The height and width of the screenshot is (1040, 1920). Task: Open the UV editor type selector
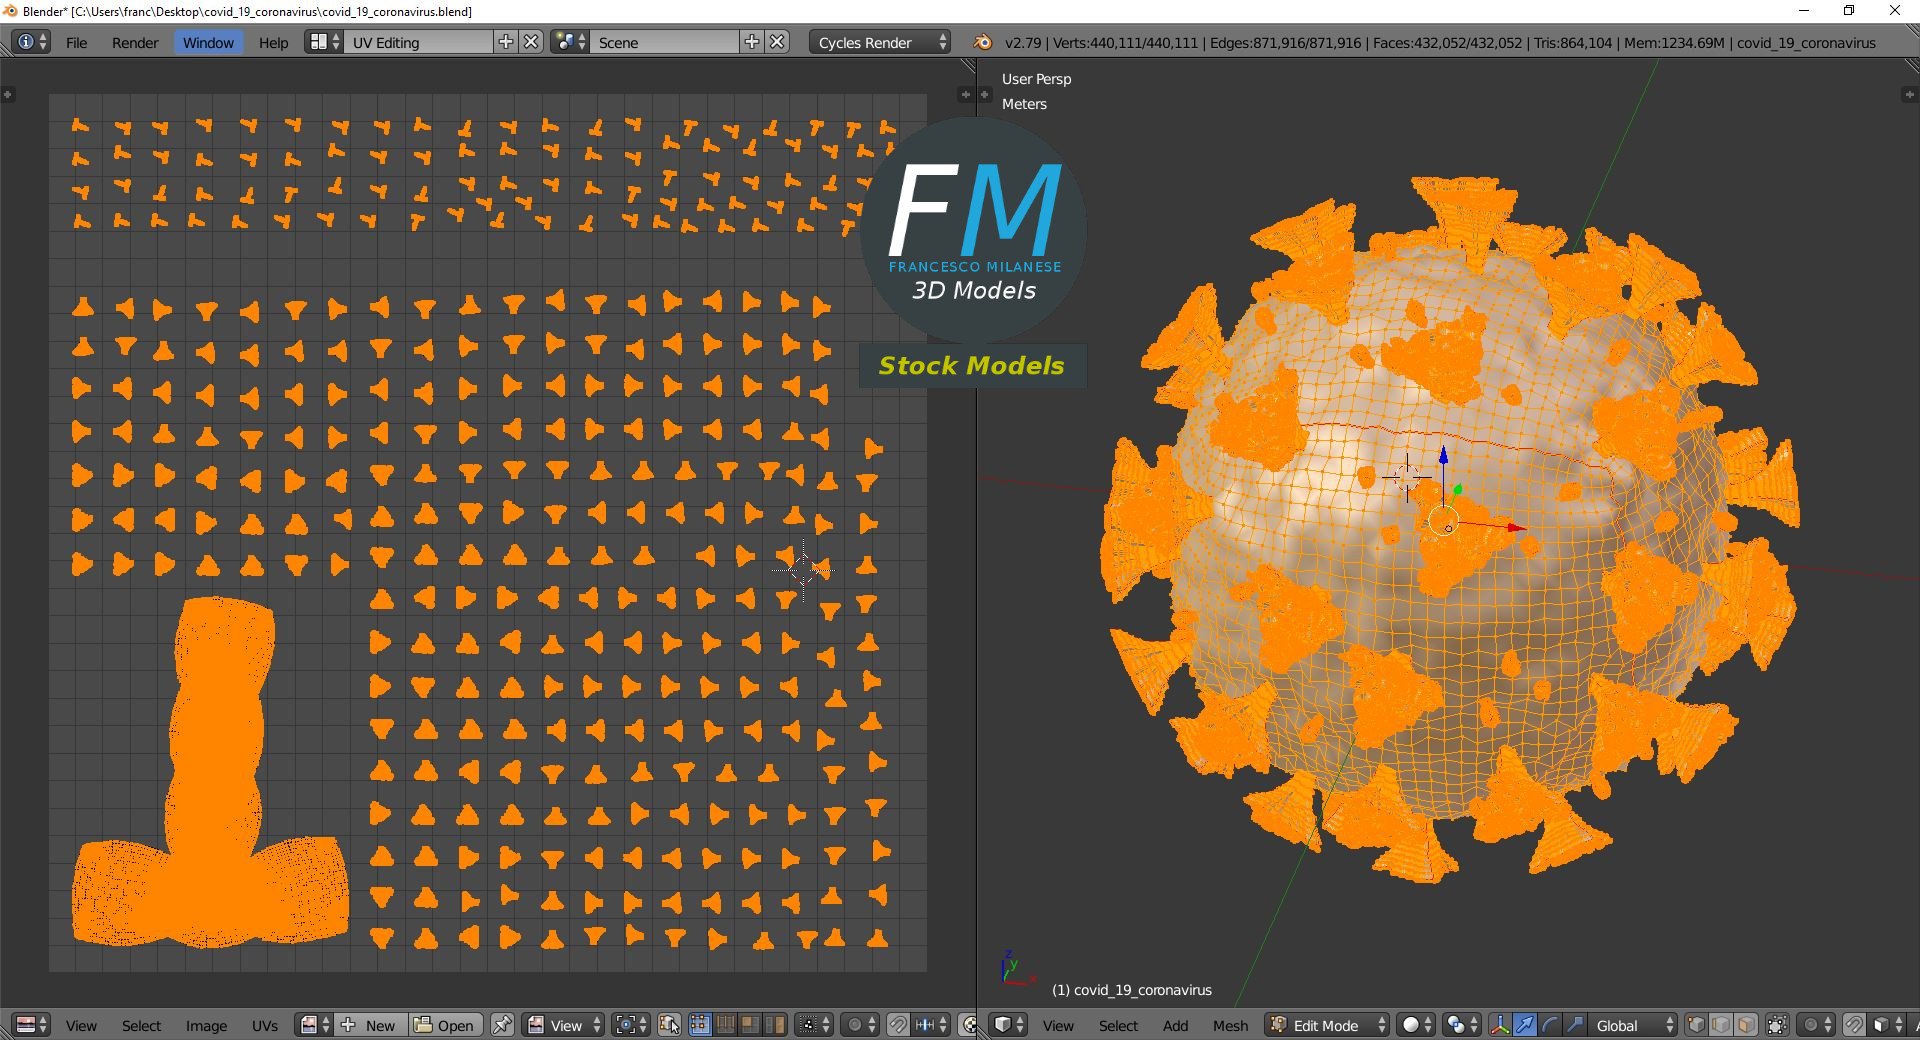[31, 1025]
